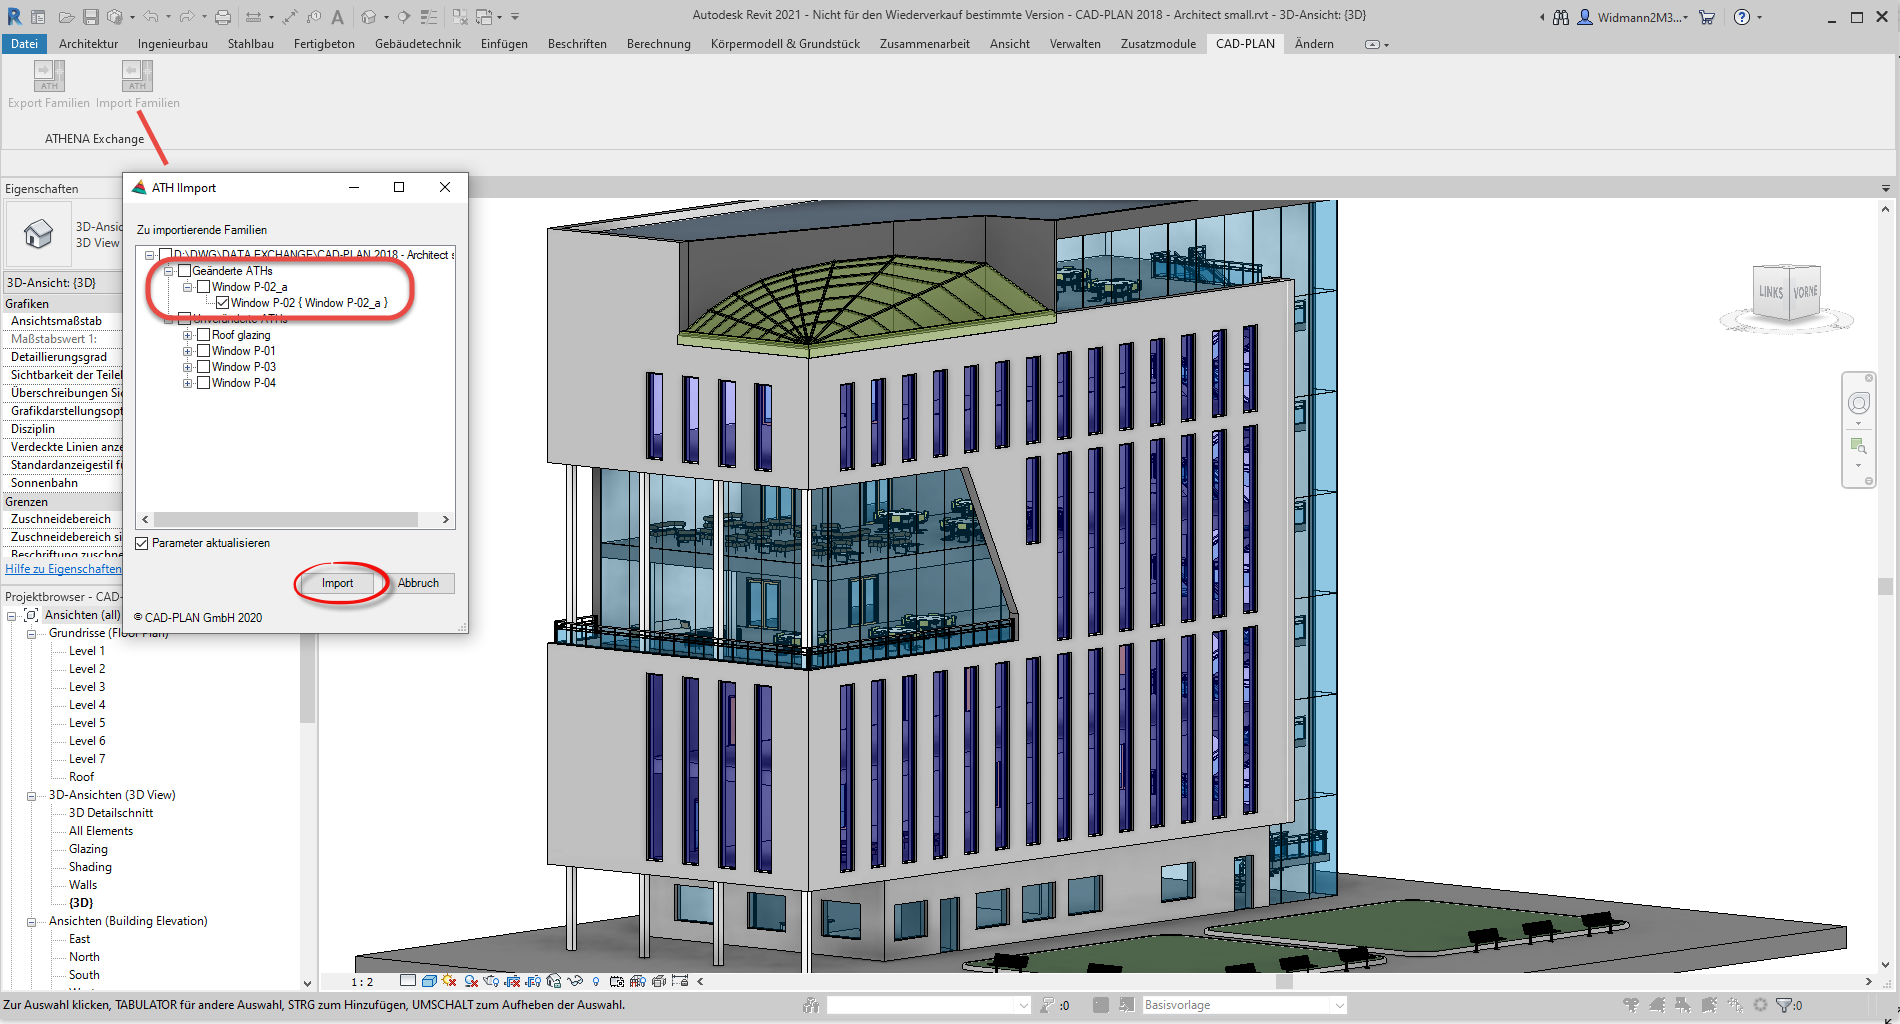
Task: Switch to the Einfügen ribbon tab
Action: [504, 44]
